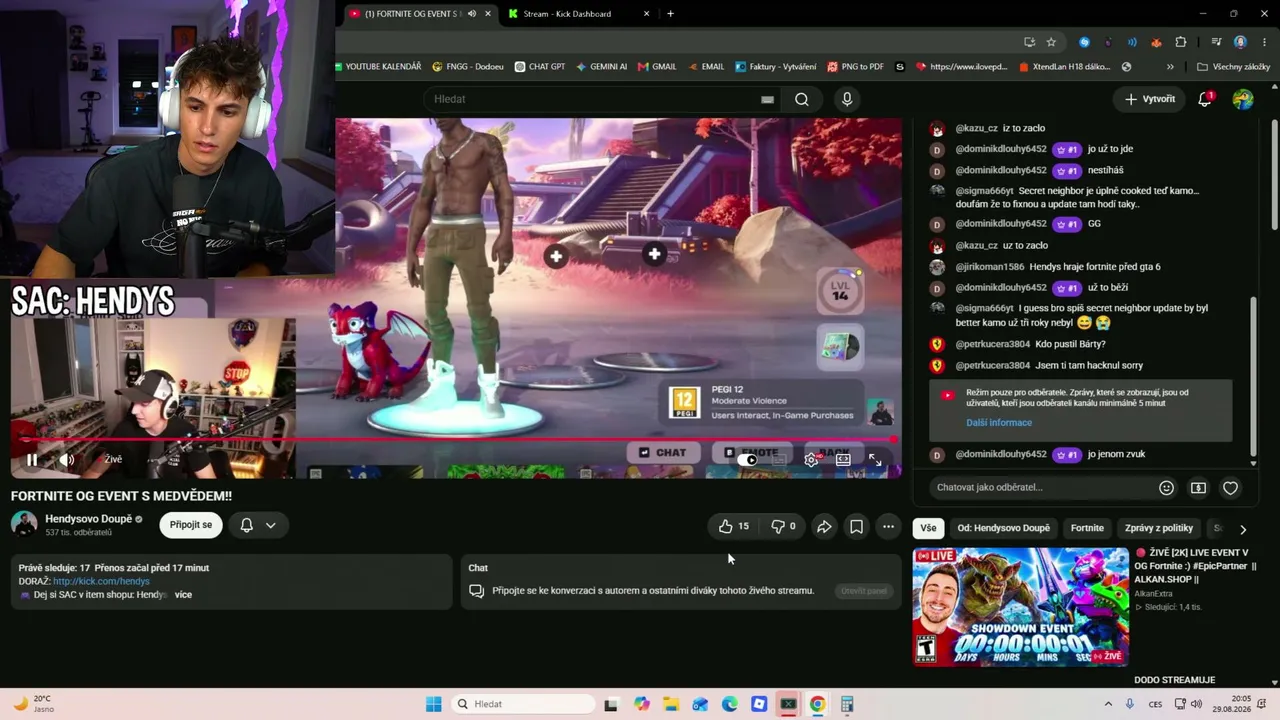Screen dimensions: 1280x720
Task: Open the AlkanExtra channel name
Action: pyautogui.click(x=1152, y=594)
